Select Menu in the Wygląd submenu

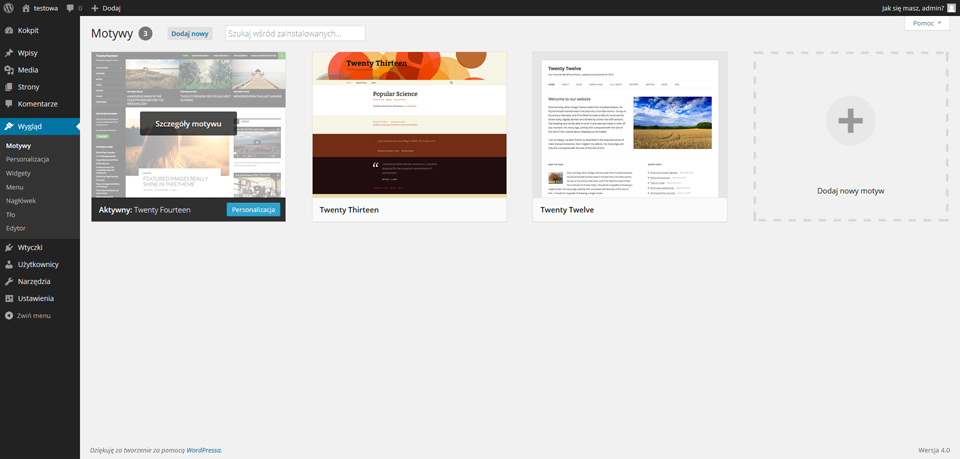[15, 187]
